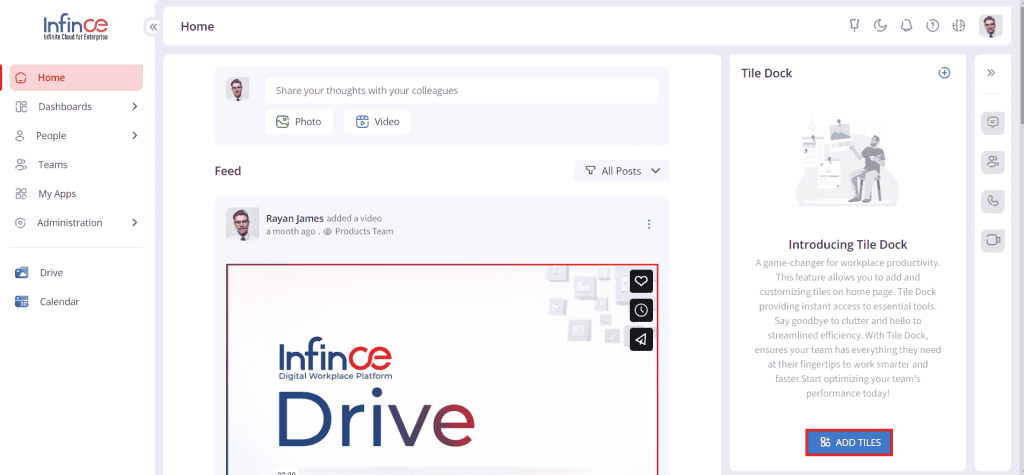1024x475 pixels.
Task: Click Products Team visibility label
Action: click(x=364, y=231)
